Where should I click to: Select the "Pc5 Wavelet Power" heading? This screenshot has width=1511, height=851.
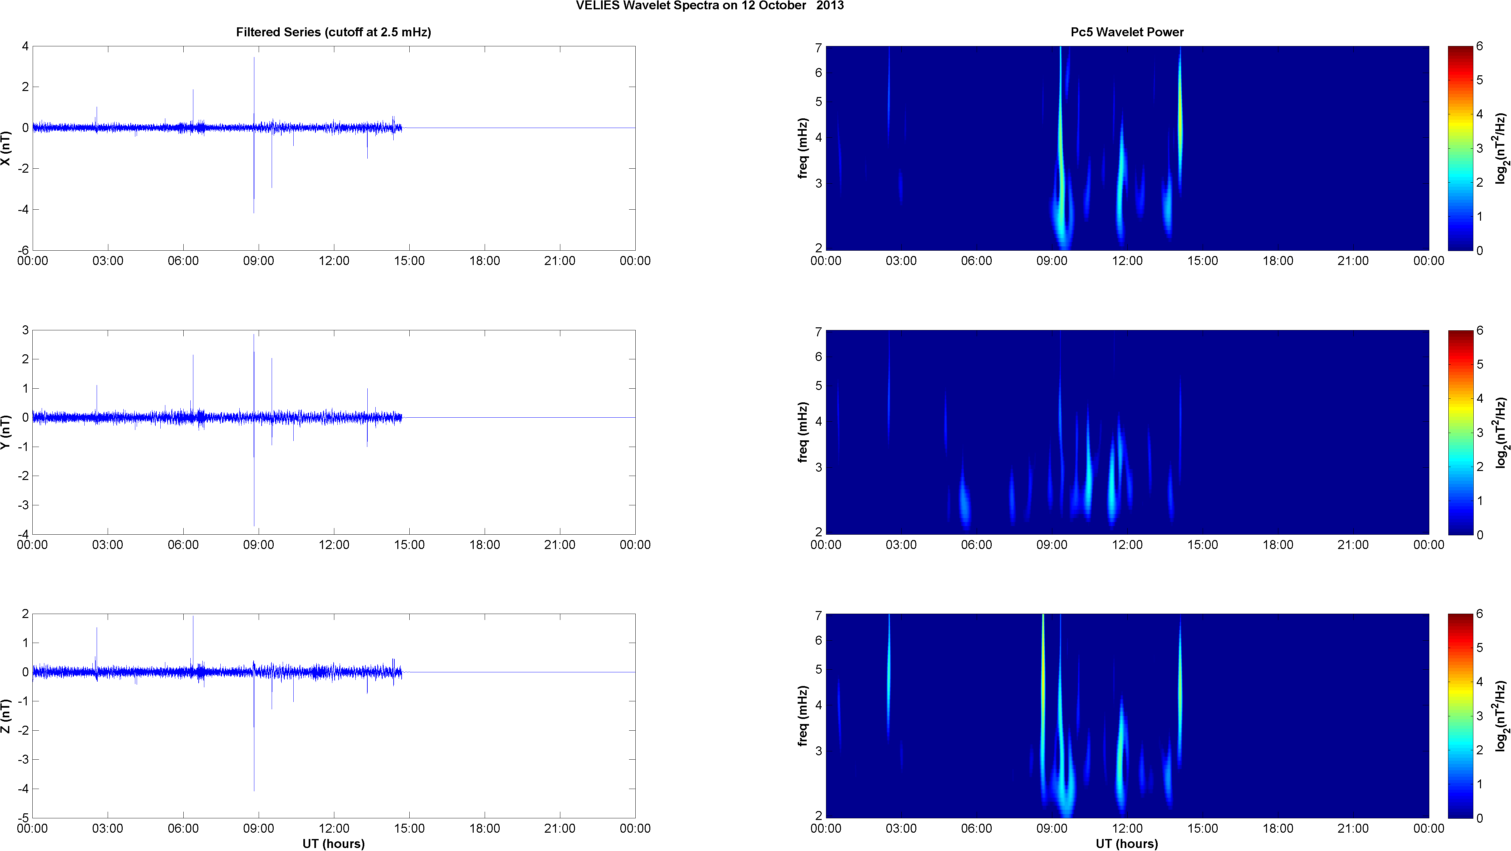pos(1127,32)
